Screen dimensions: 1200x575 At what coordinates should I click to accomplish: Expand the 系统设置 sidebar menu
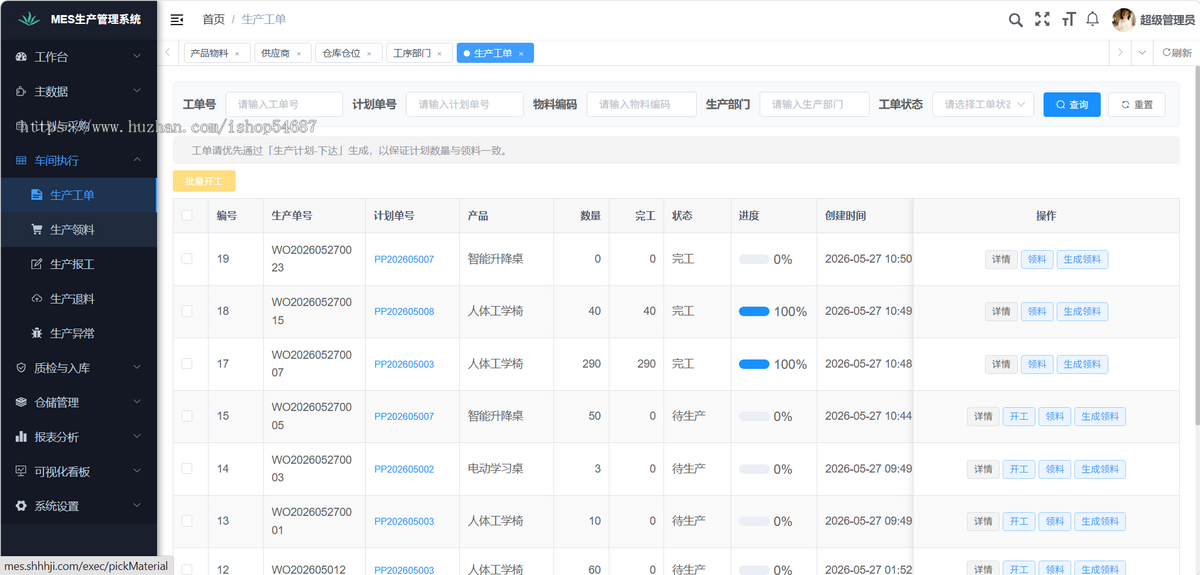click(x=137, y=506)
